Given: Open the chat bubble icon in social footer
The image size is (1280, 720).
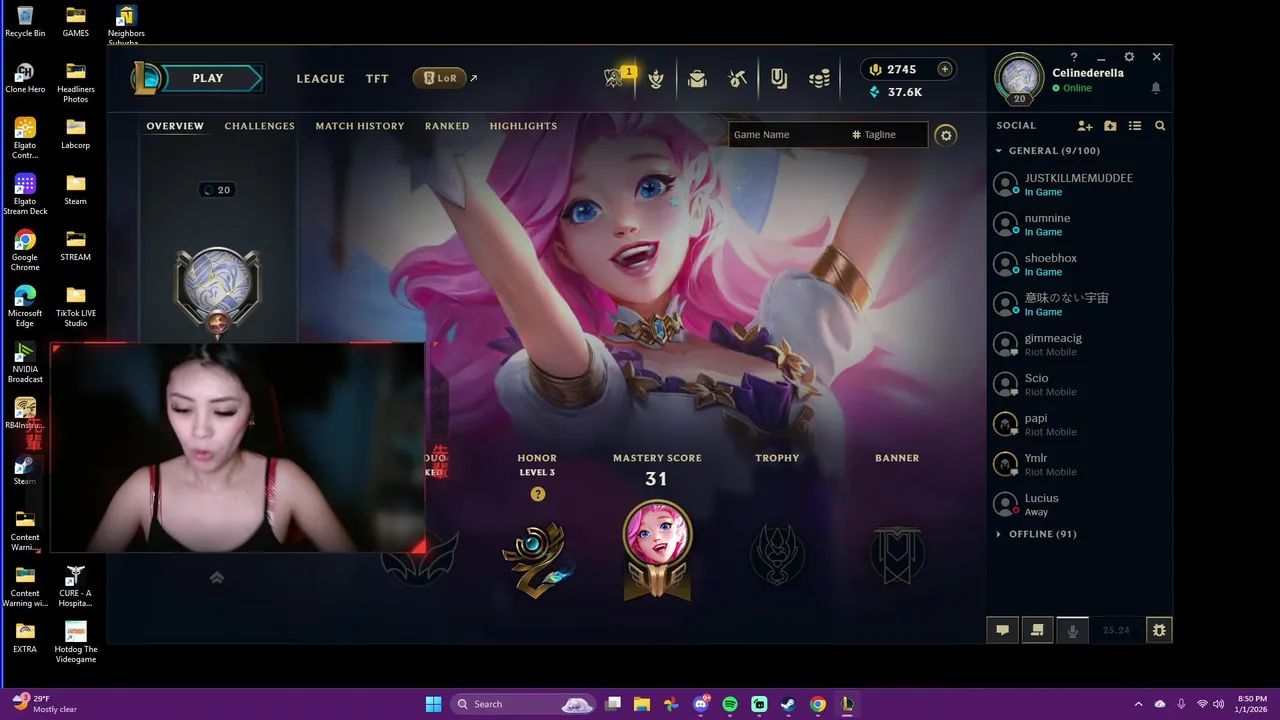Looking at the screenshot, I should pyautogui.click(x=1002, y=630).
